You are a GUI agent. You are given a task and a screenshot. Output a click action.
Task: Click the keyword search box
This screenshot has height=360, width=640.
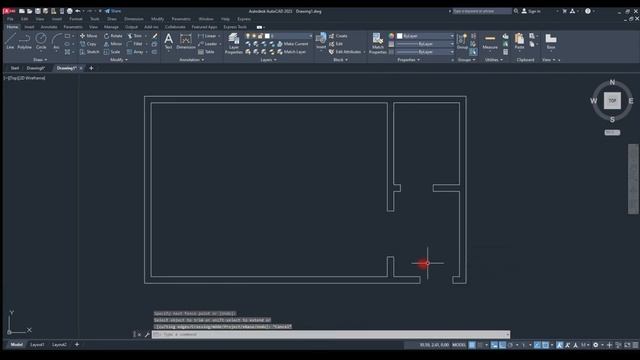point(481,11)
